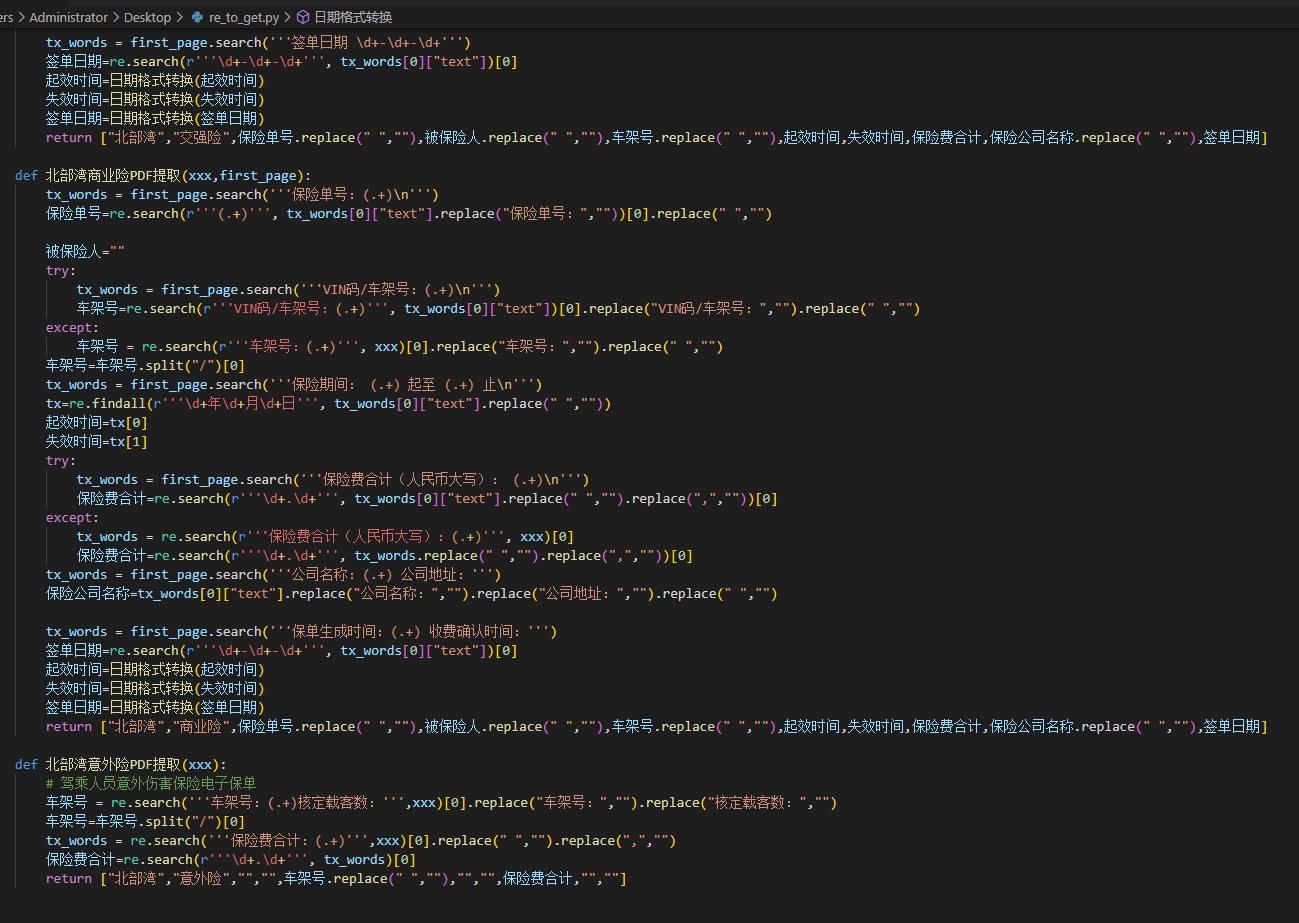Viewport: 1299px width, 923px height.
Task: Open the Desktop breadcrumb folder
Action: tap(148, 17)
